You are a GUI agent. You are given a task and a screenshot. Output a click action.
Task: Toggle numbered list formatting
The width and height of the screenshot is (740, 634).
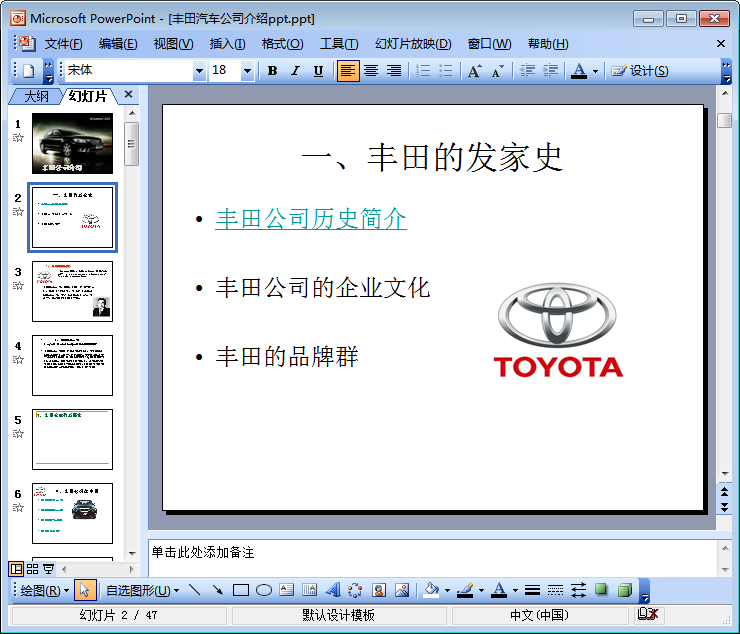pyautogui.click(x=423, y=71)
